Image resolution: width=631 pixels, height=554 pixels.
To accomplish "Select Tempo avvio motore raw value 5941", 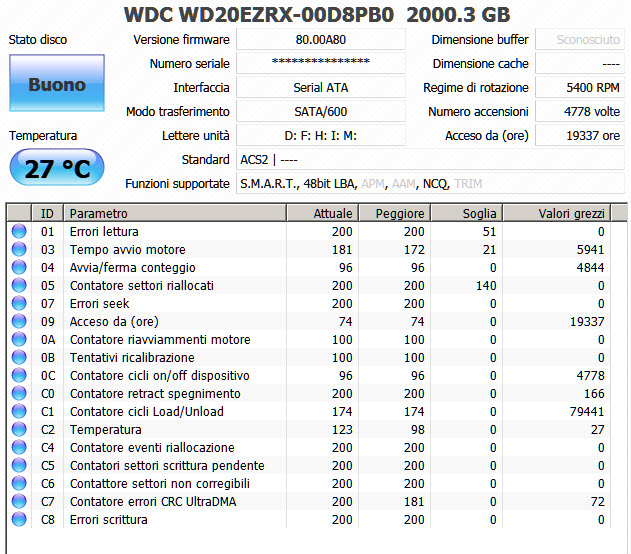I will 590,250.
